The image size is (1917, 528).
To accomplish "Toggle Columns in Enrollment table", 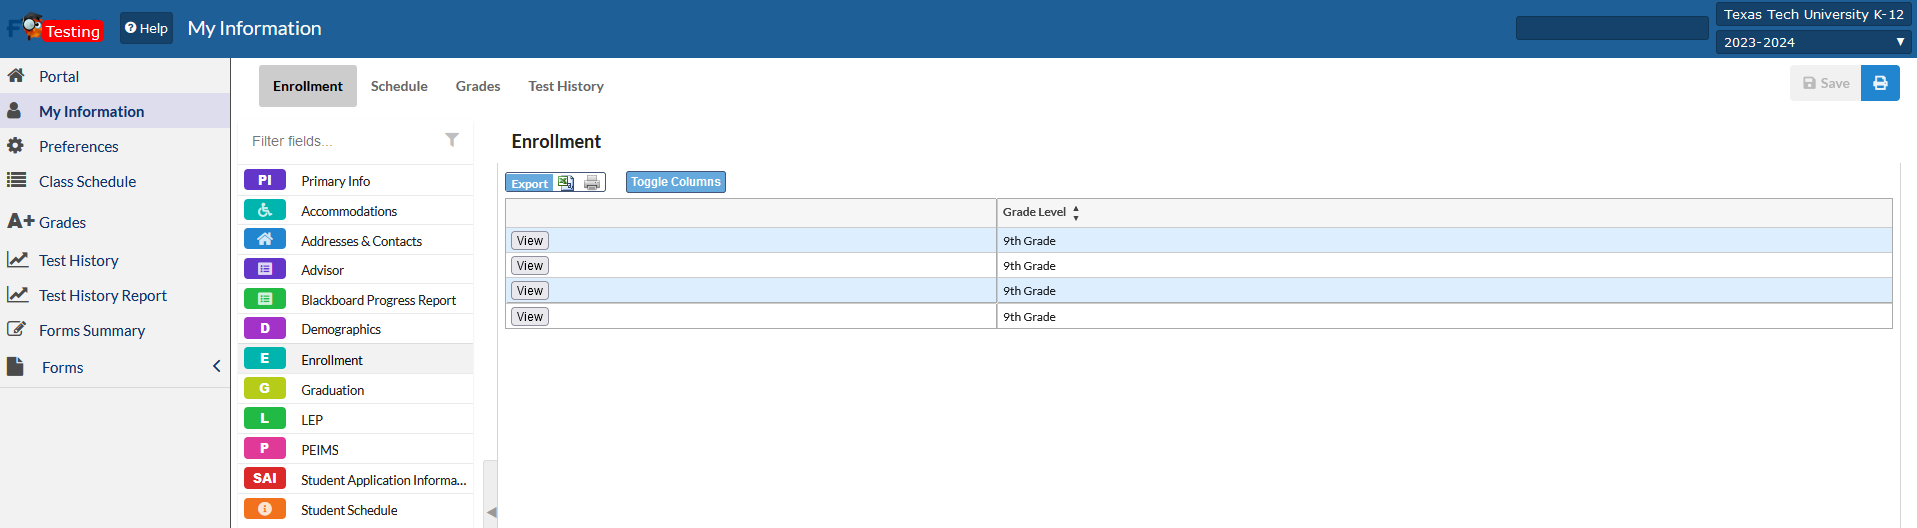I will coord(675,182).
